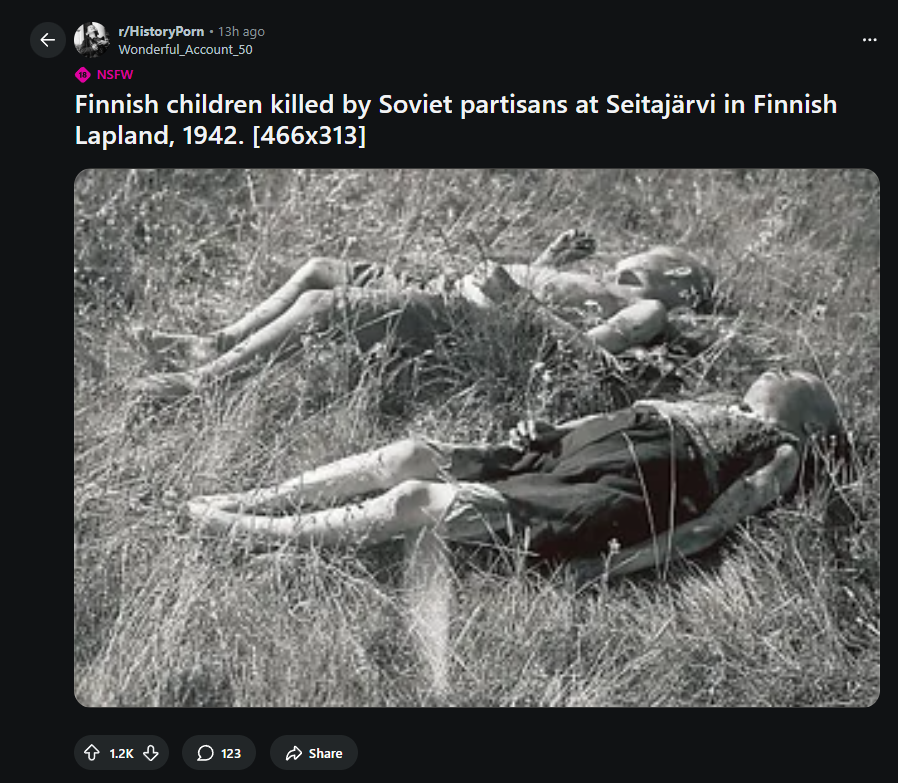The height and width of the screenshot is (783, 898).
Task: Click the comment bubble icon
Action: (x=205, y=753)
